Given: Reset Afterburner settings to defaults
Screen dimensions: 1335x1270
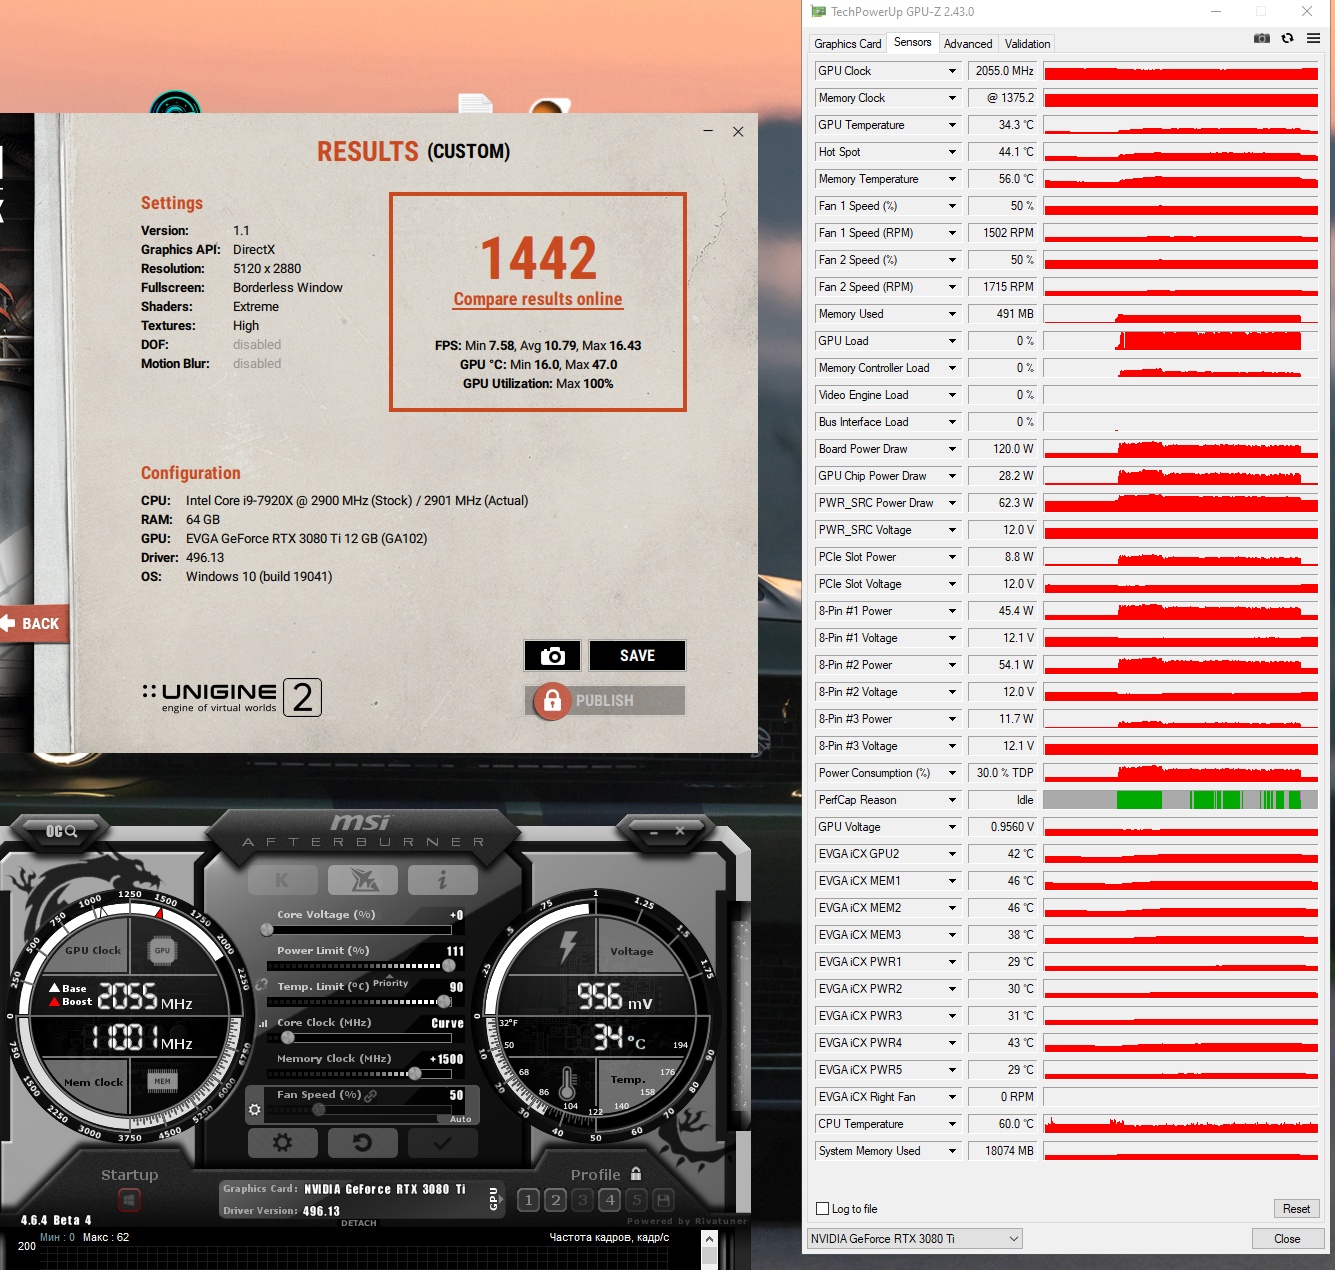Looking at the screenshot, I should 363,1142.
